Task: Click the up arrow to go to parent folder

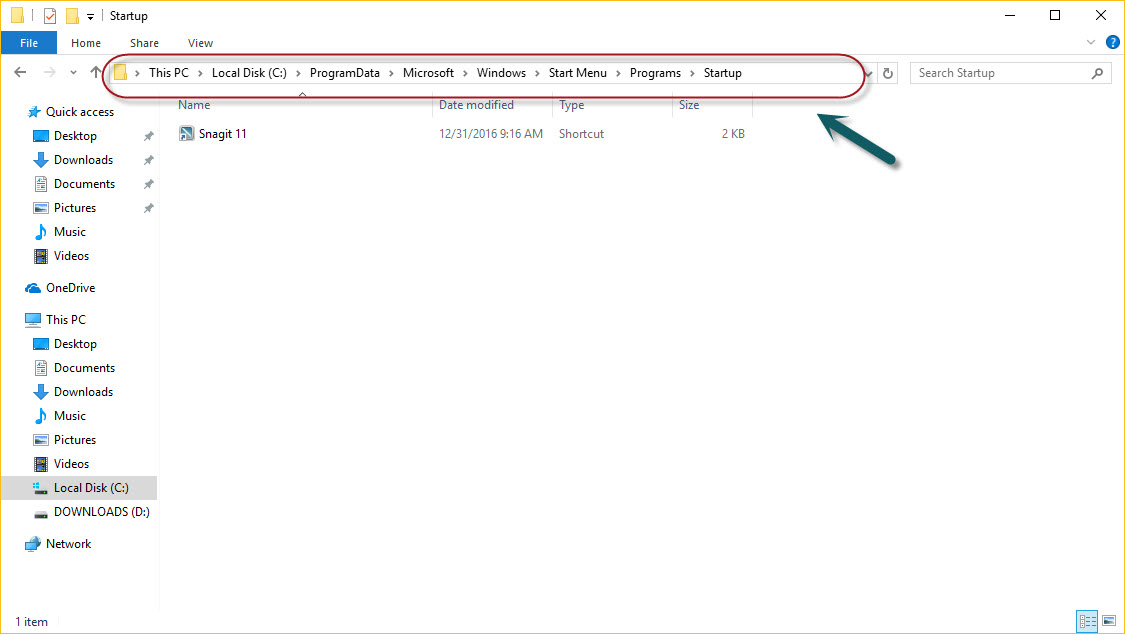Action: pos(95,72)
